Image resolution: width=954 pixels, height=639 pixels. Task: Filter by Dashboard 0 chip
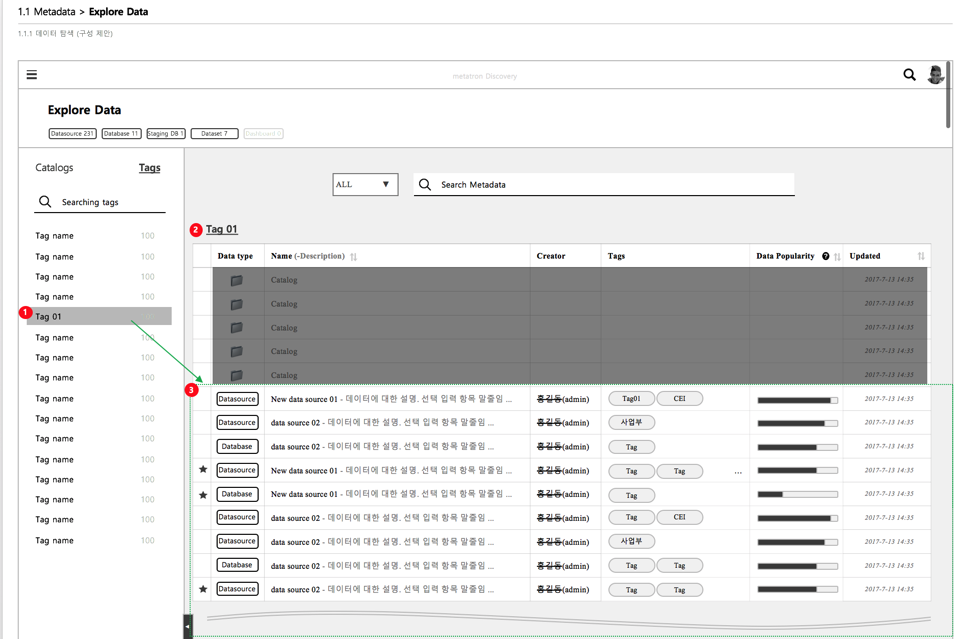click(263, 133)
